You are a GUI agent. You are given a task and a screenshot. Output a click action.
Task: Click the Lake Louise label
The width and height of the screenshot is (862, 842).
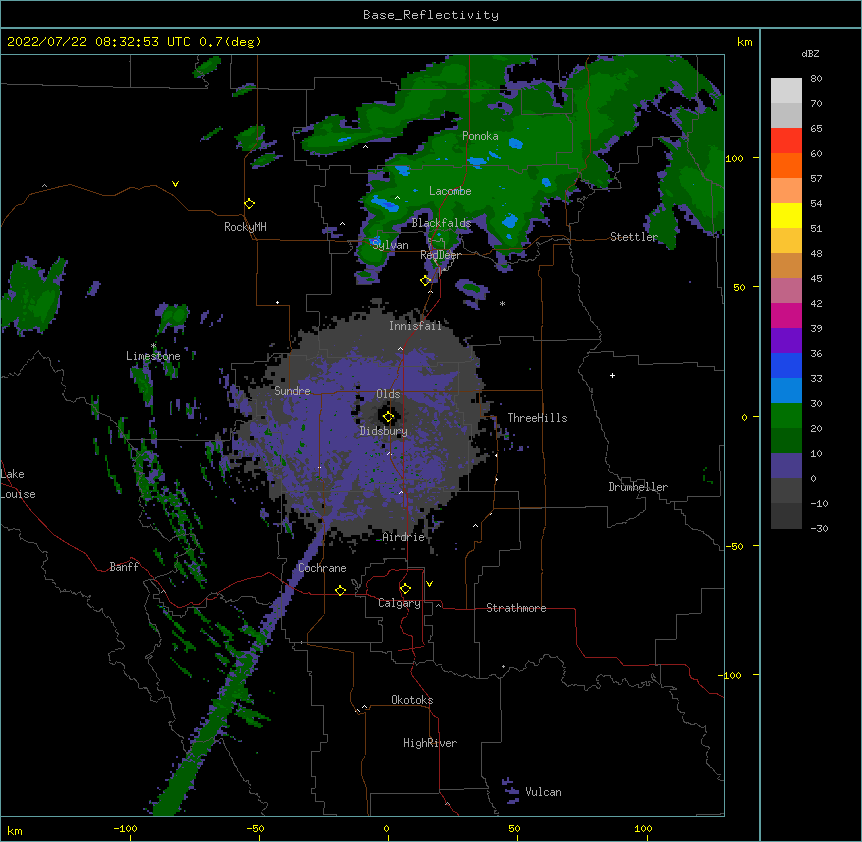(18, 484)
